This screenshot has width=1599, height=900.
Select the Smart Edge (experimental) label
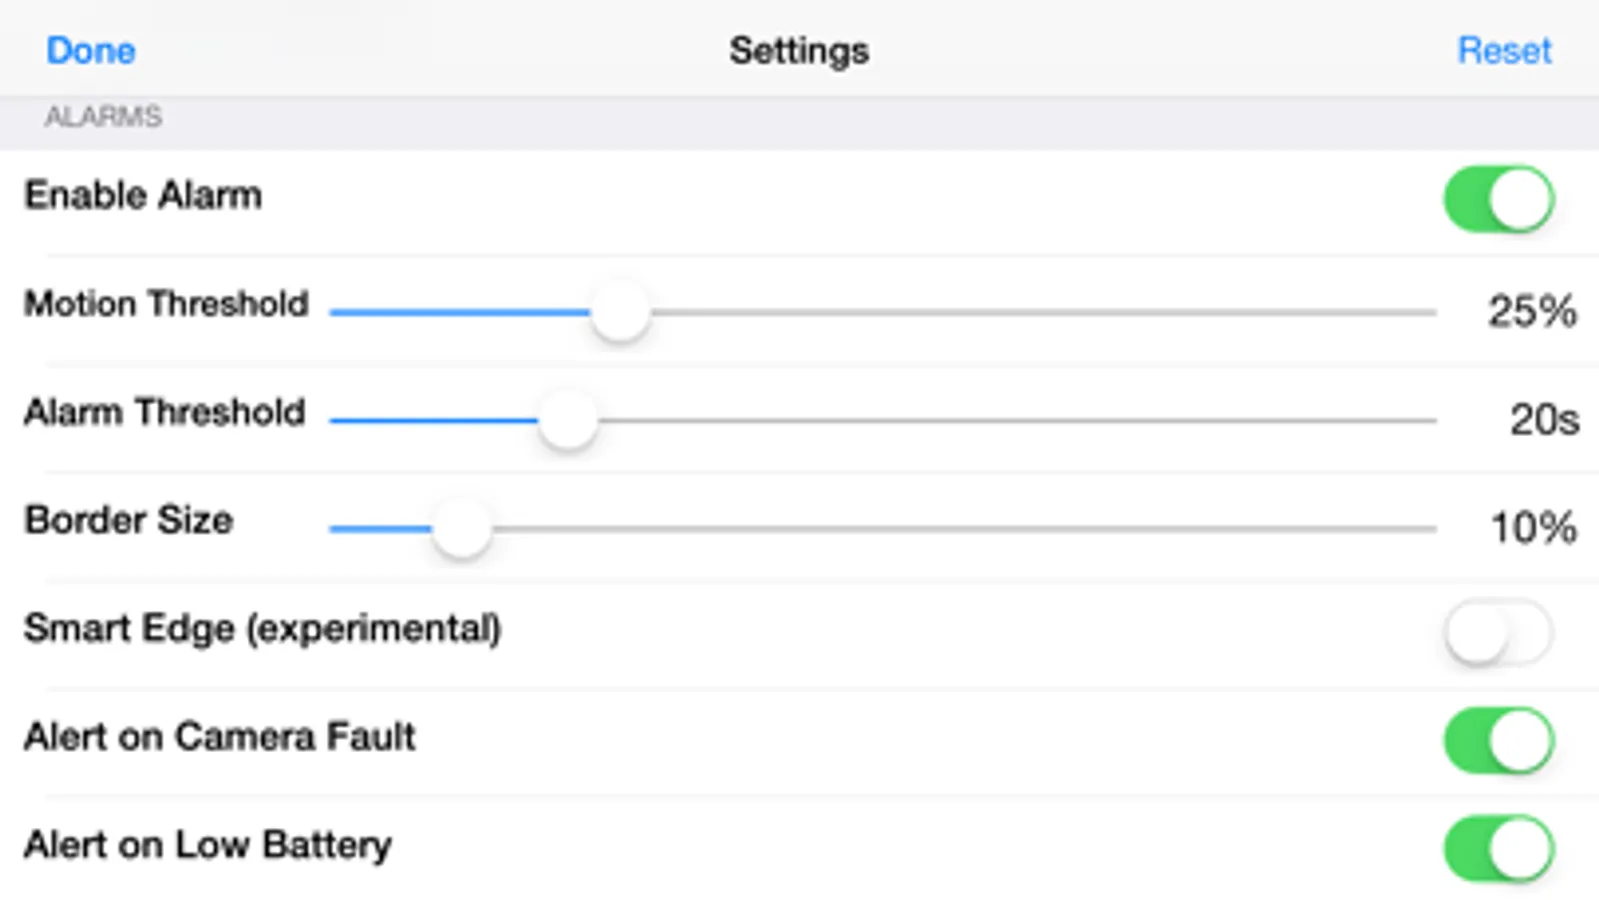(262, 628)
